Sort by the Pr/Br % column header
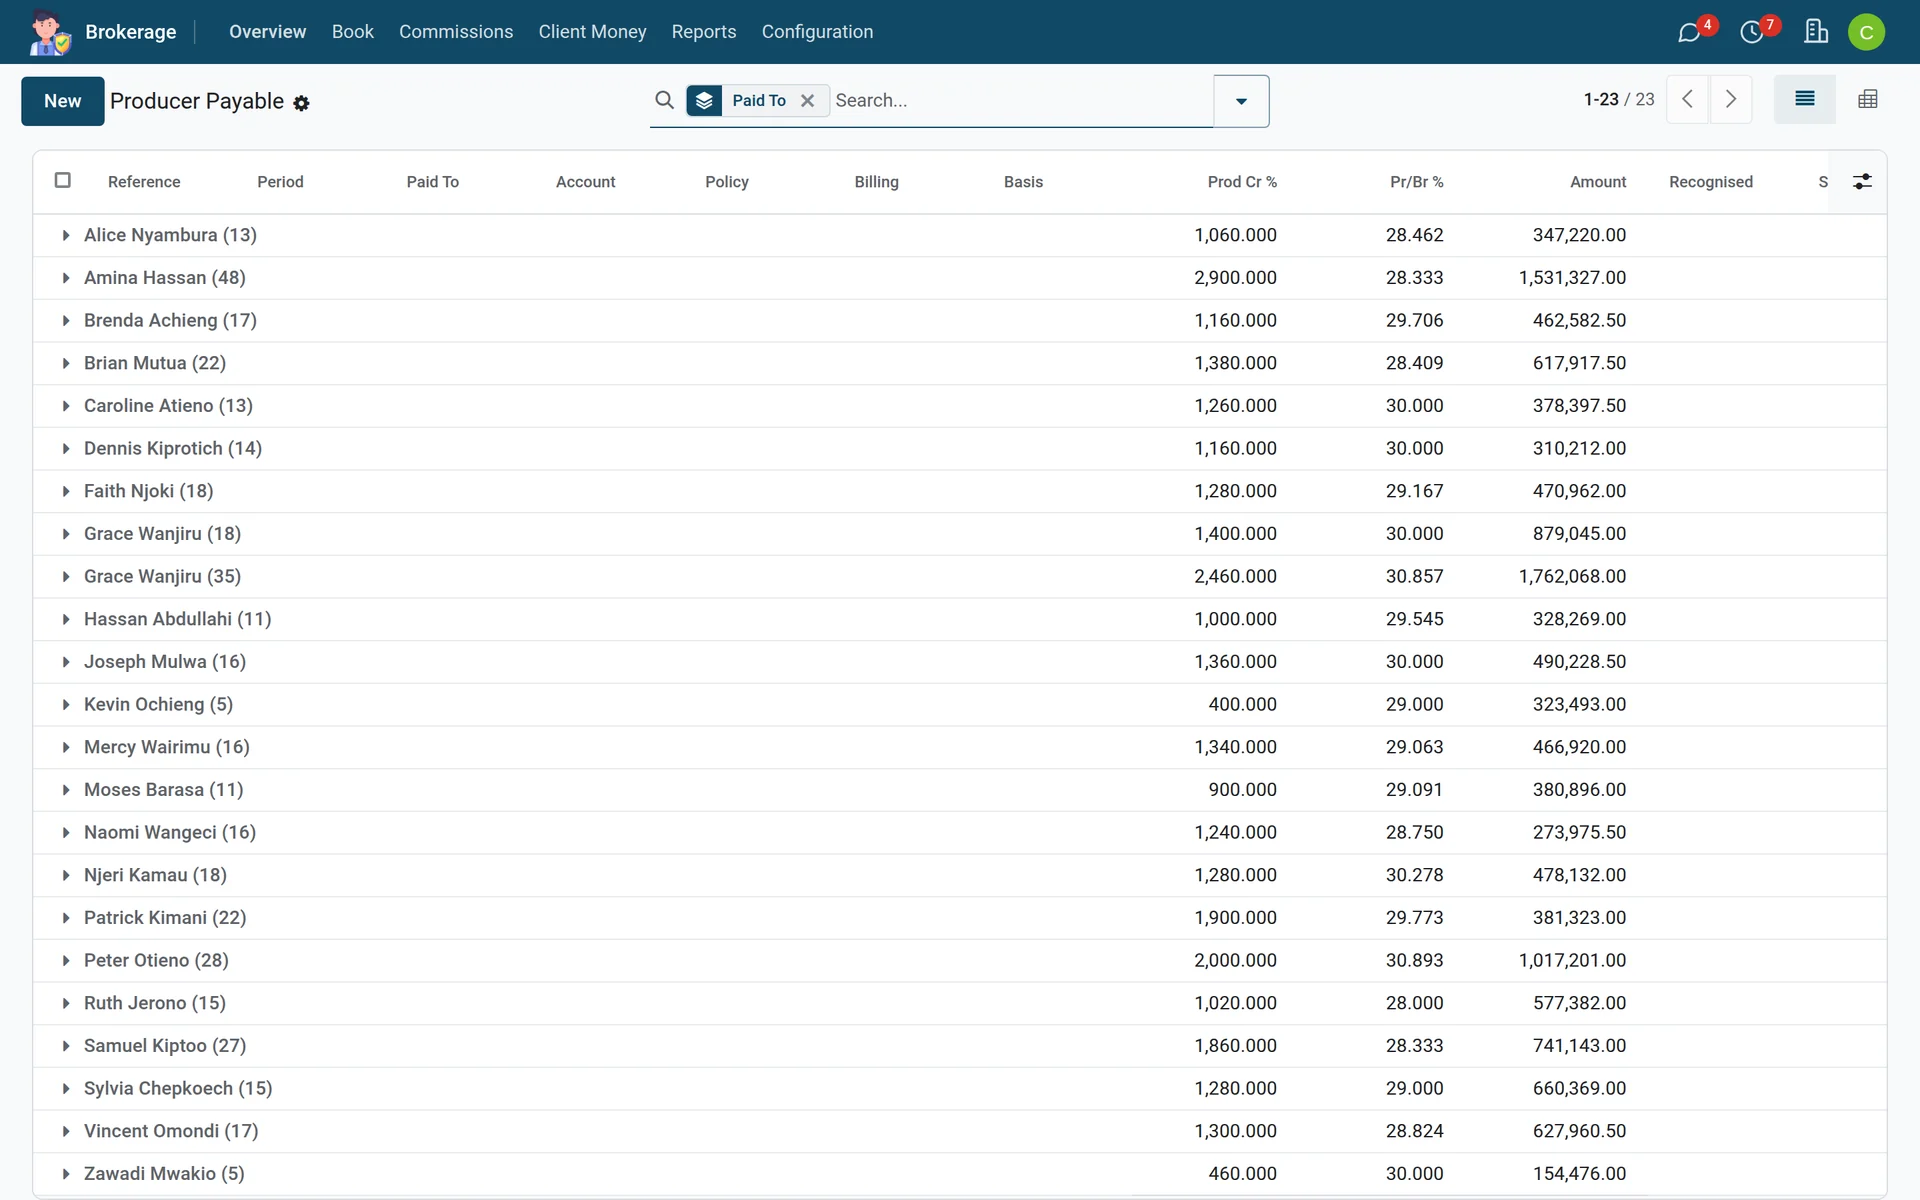 click(1416, 182)
